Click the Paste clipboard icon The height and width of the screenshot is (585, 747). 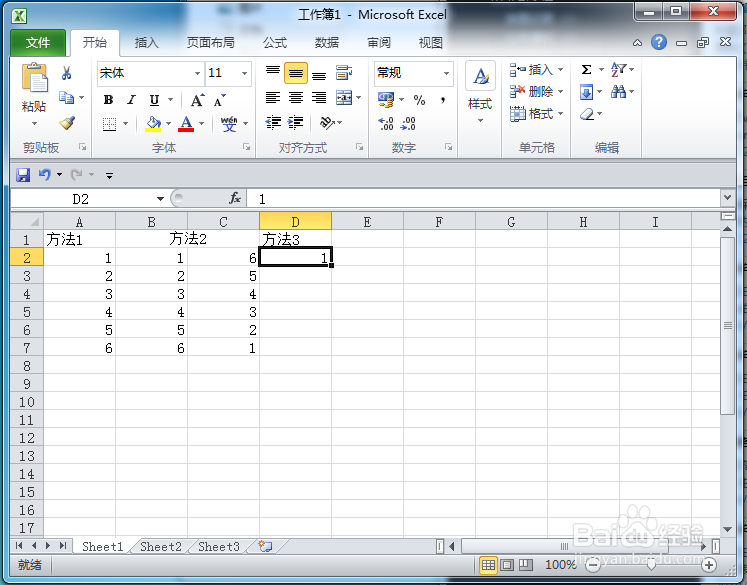(x=34, y=77)
